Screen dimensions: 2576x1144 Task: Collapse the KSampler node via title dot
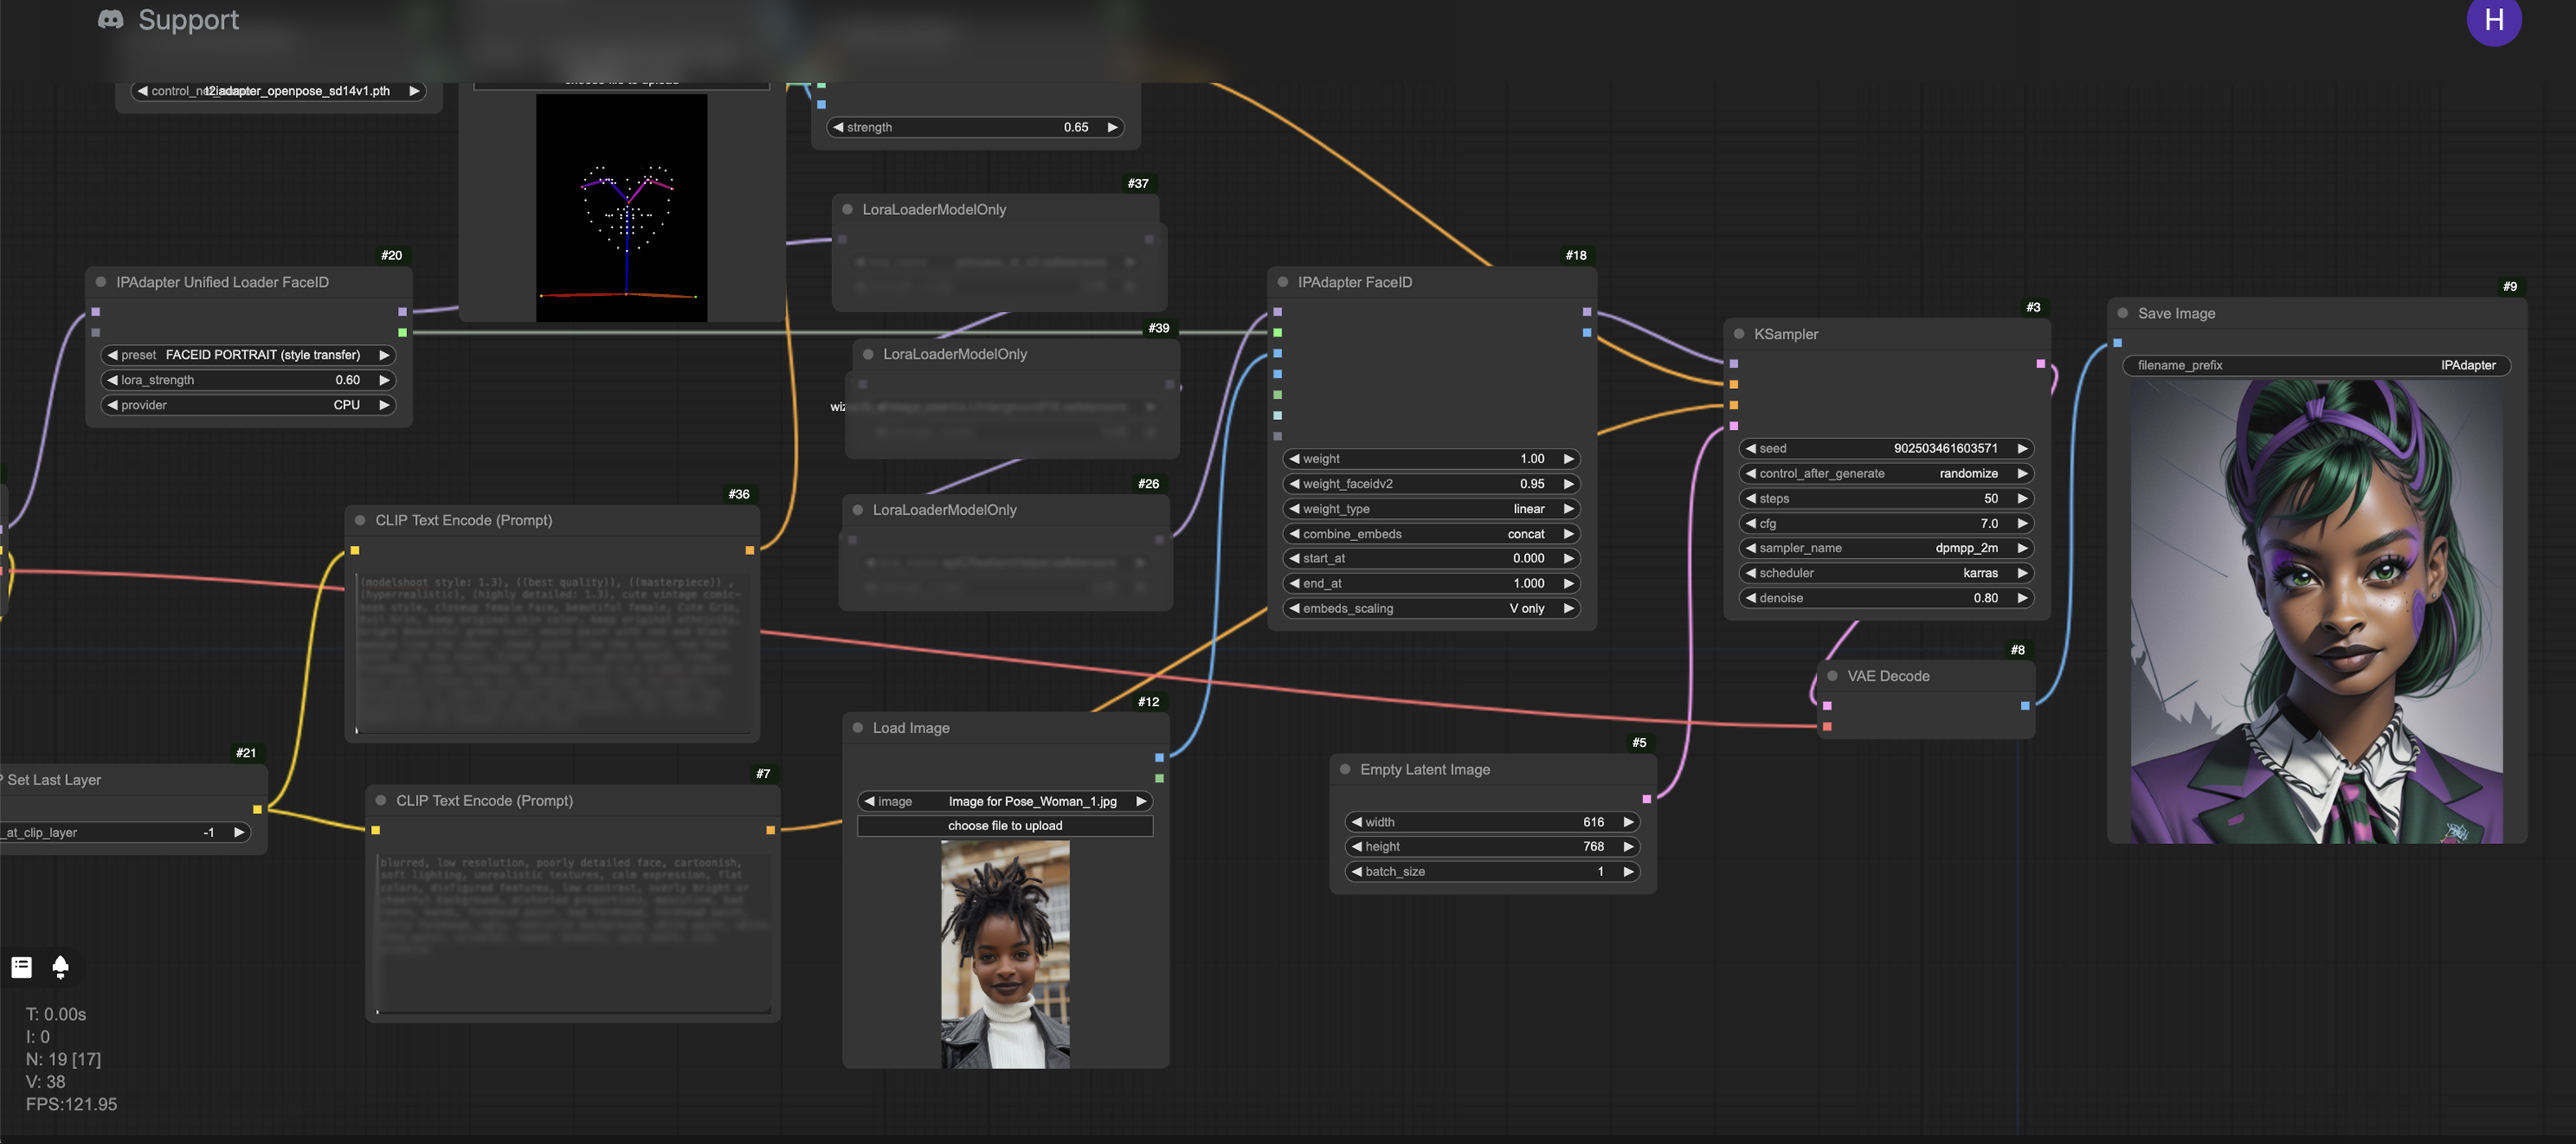[1739, 334]
